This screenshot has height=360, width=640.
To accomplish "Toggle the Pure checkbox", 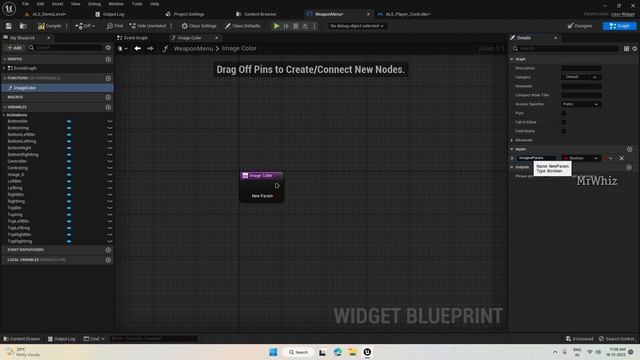I will click(x=564, y=113).
